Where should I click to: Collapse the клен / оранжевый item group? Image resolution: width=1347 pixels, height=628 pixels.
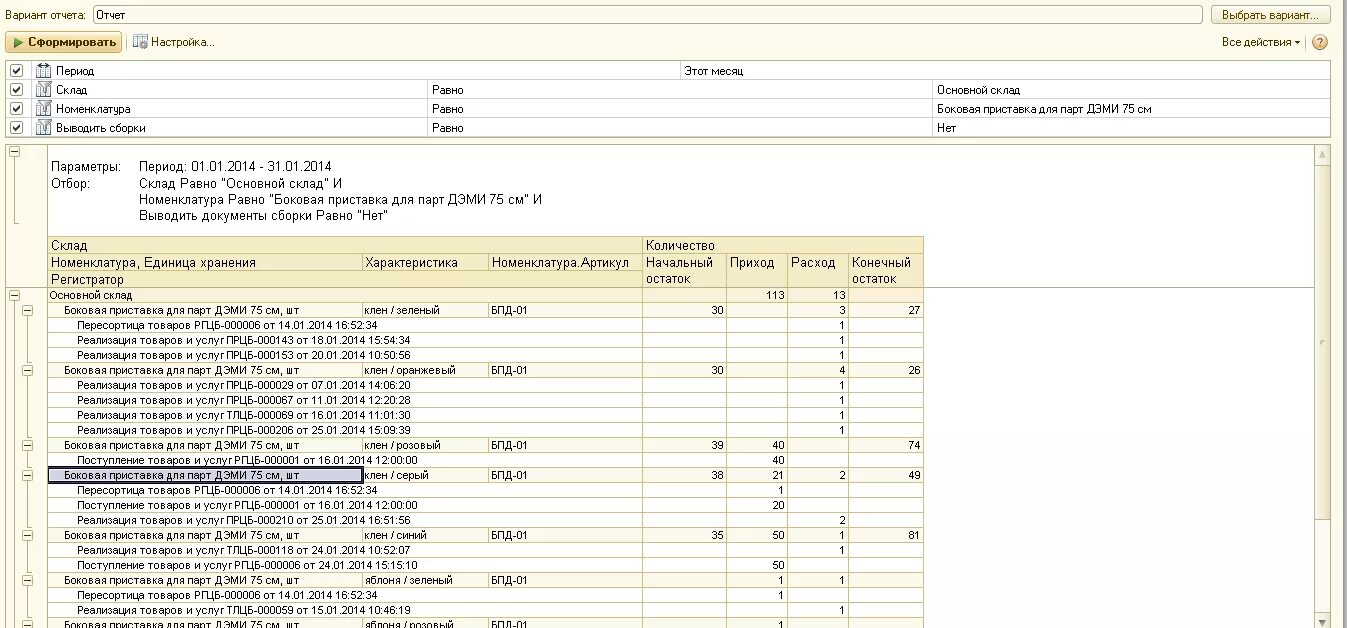click(27, 370)
